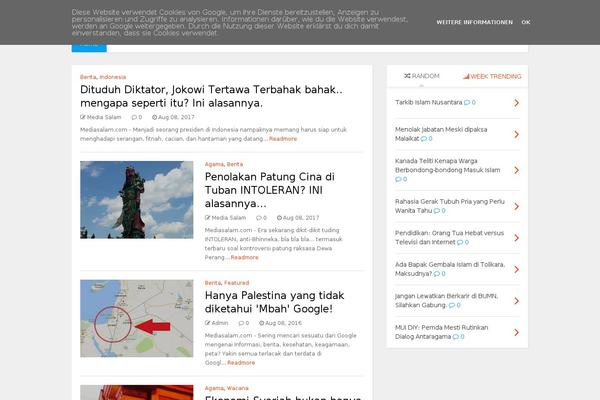Click OK on the cookie notice
The width and height of the screenshot is (600, 400).
[526, 22]
